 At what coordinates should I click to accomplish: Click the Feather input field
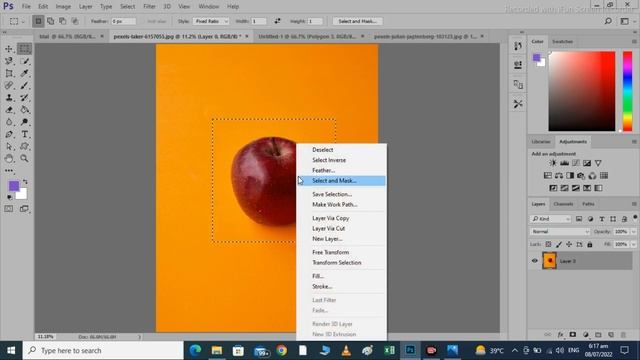click(x=123, y=21)
